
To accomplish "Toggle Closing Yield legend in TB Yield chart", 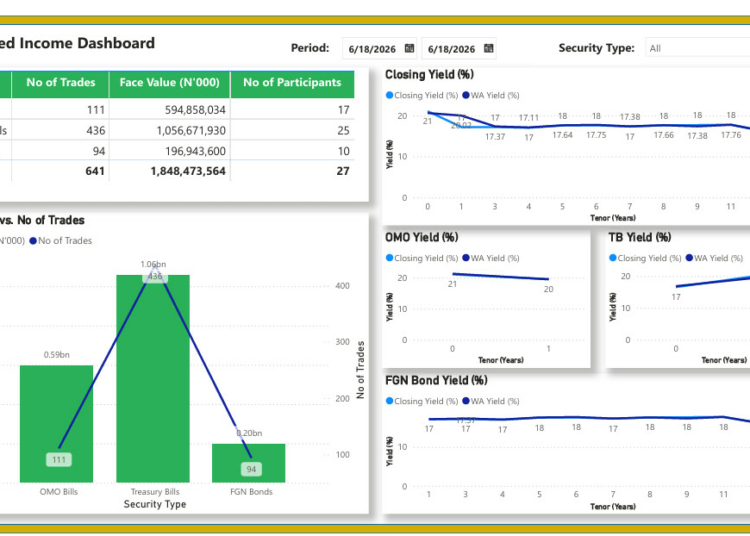I will 645,258.
